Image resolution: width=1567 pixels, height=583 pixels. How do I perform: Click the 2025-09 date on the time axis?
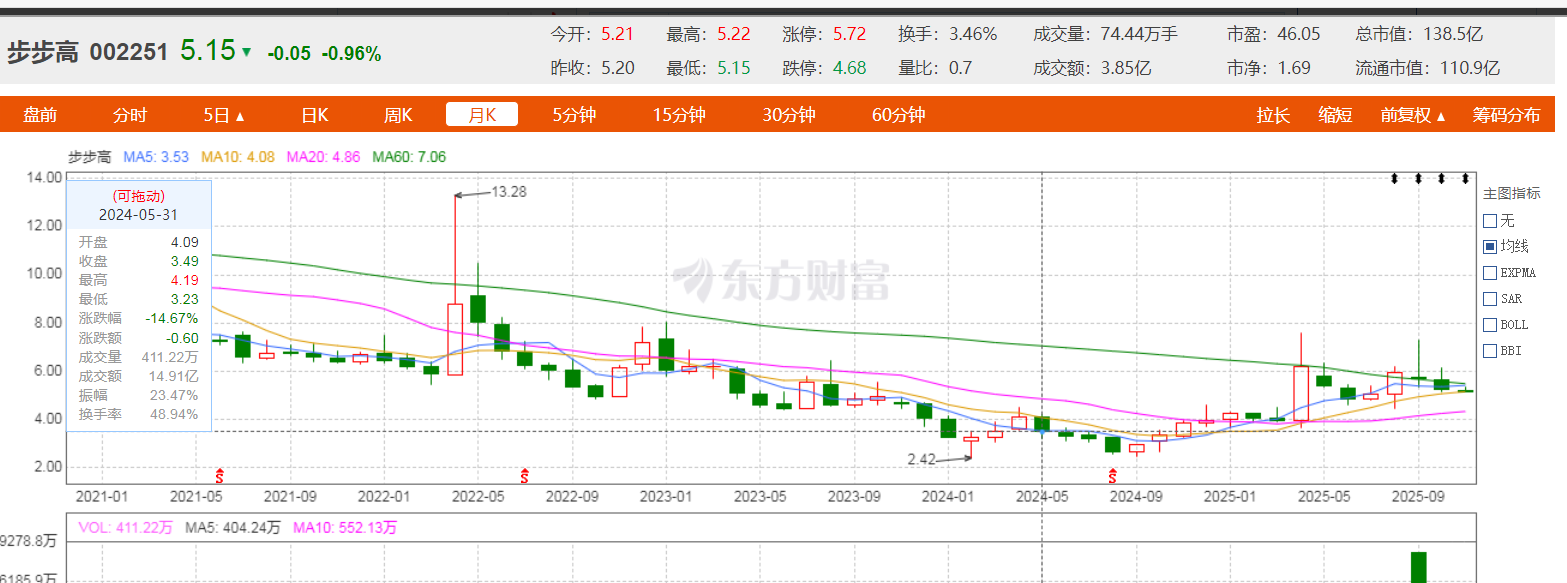click(1416, 496)
